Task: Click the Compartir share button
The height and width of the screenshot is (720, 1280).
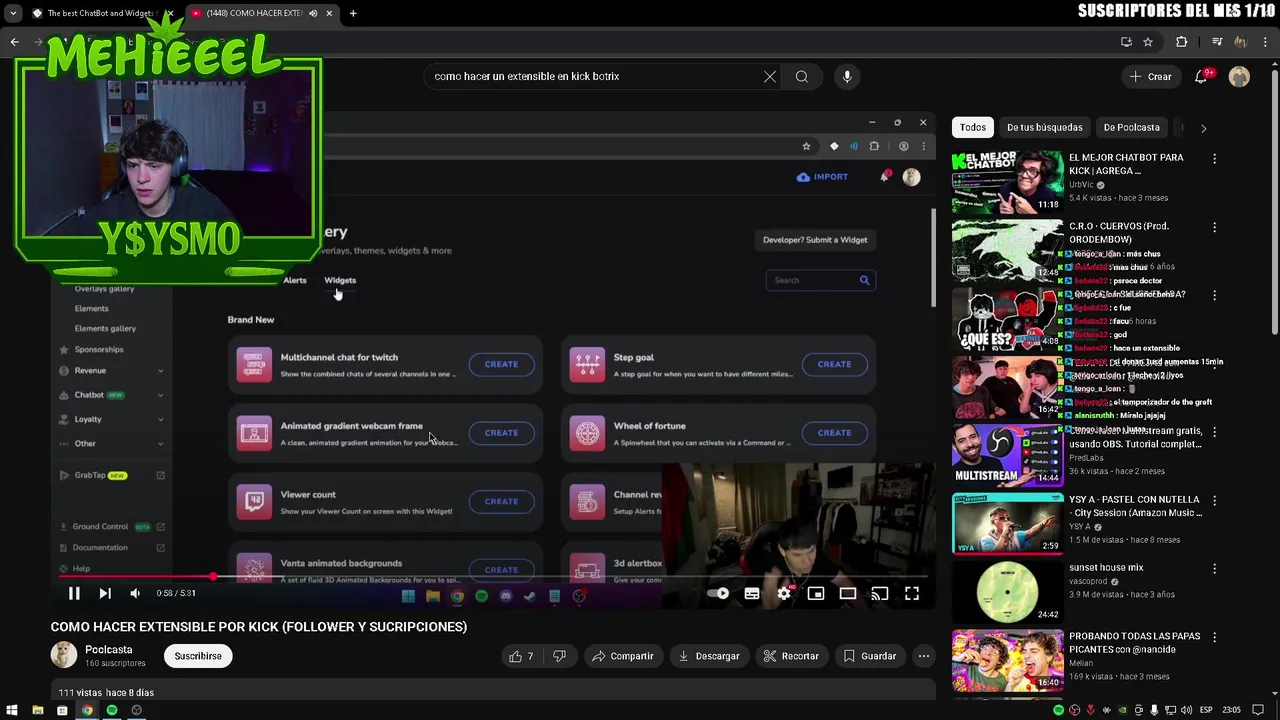Action: (x=622, y=656)
